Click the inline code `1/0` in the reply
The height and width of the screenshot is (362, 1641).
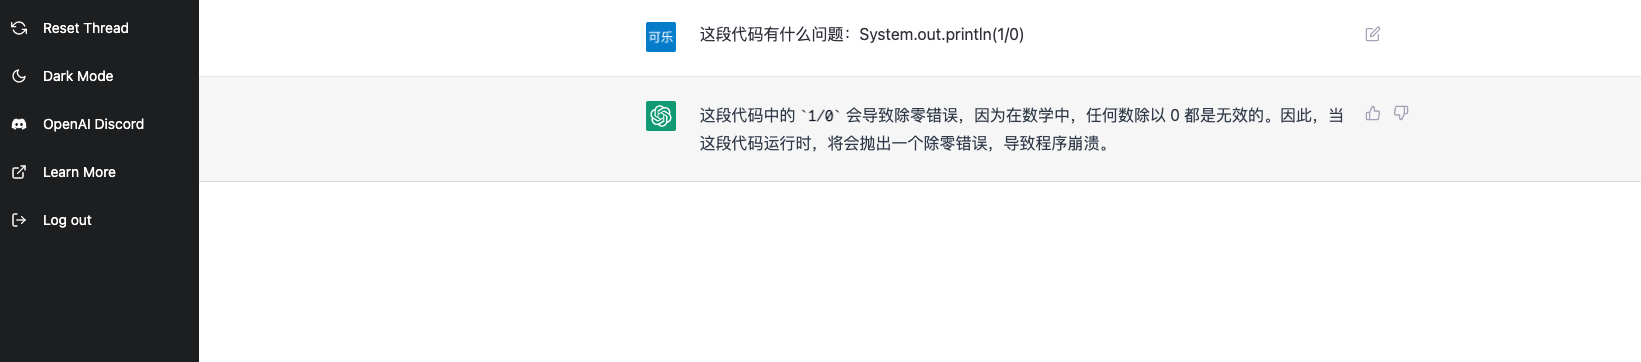(821, 116)
